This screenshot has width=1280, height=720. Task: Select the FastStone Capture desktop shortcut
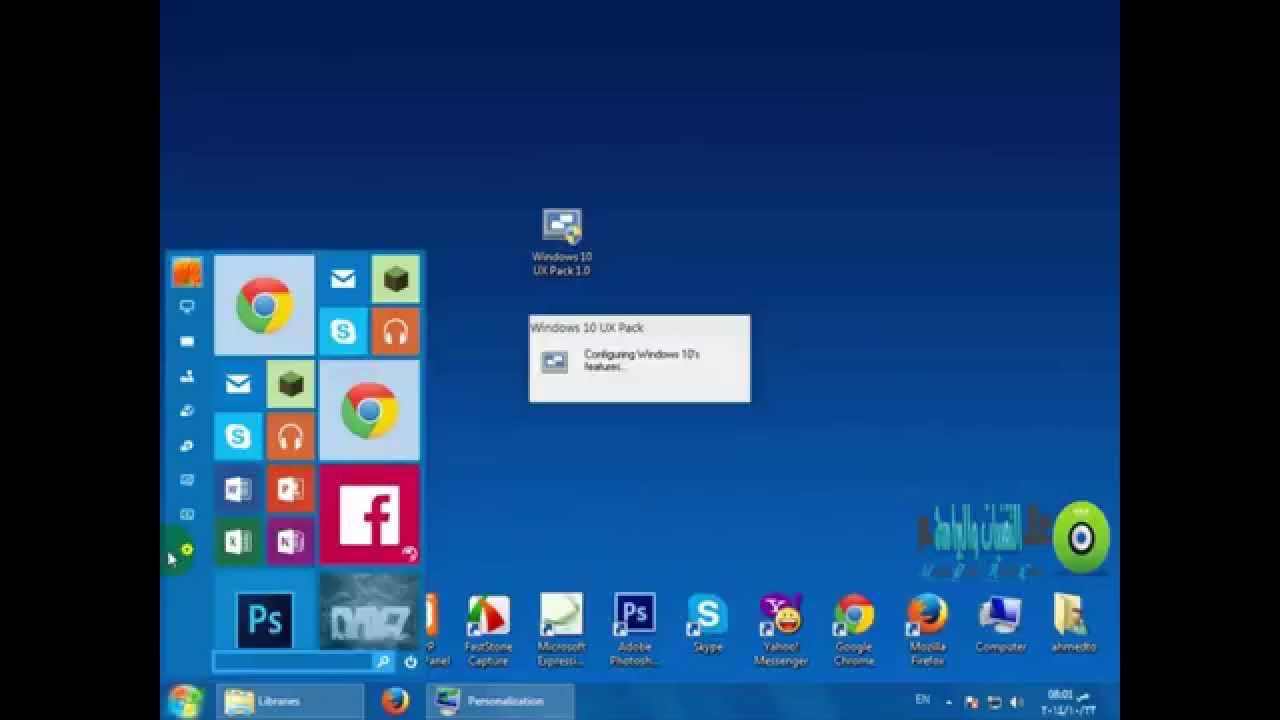(x=488, y=630)
